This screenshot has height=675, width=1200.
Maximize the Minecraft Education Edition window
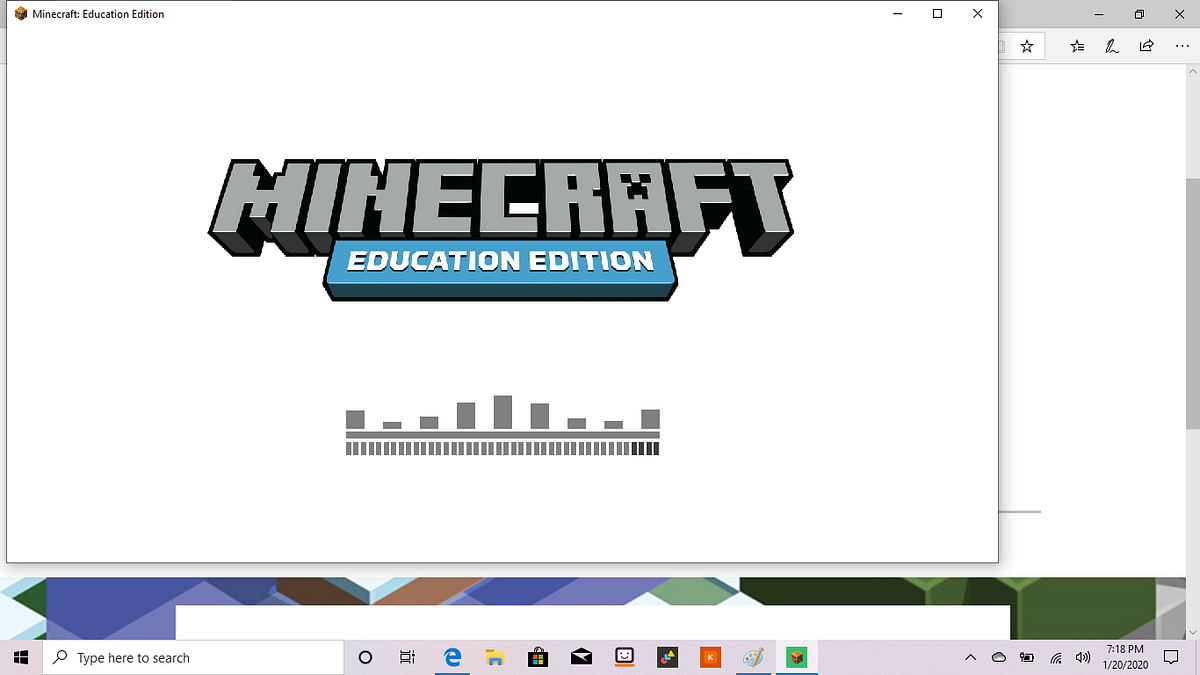(937, 14)
